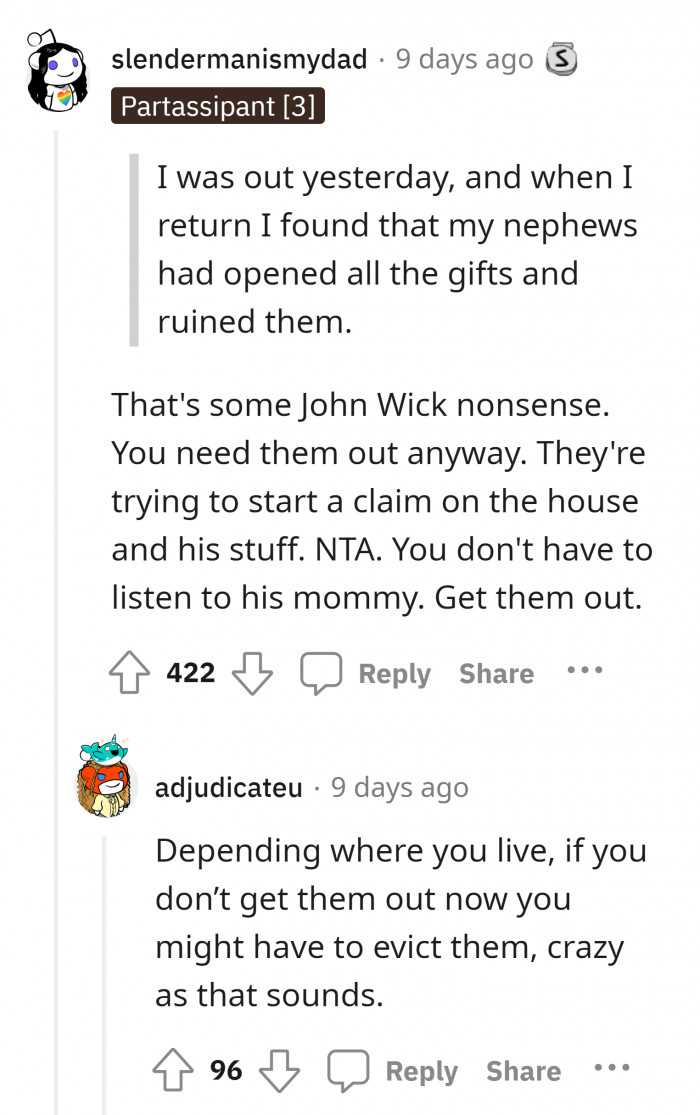The width and height of the screenshot is (700, 1115).
Task: Open adjudicateu username link
Action: tap(229, 788)
